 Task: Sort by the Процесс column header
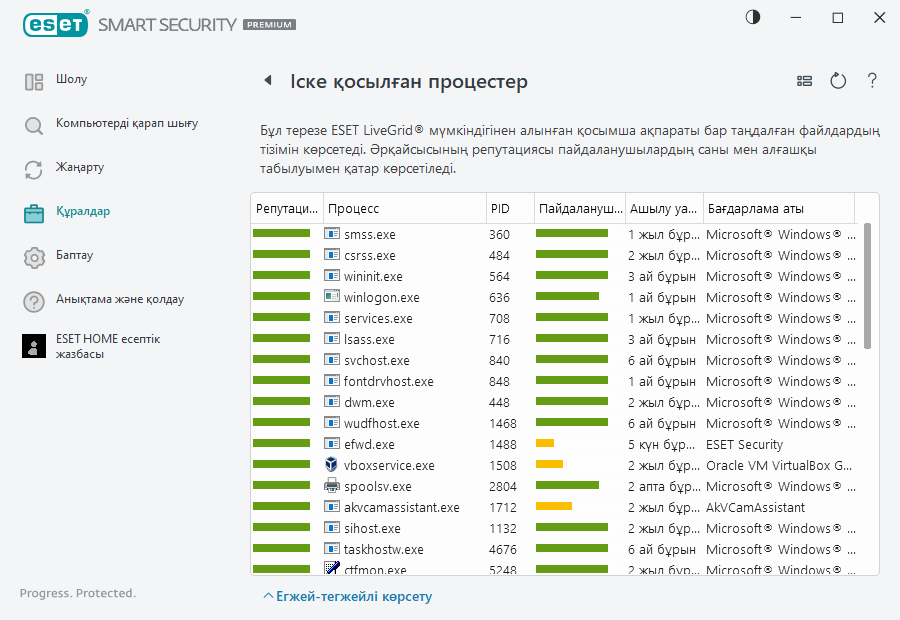pyautogui.click(x=353, y=209)
